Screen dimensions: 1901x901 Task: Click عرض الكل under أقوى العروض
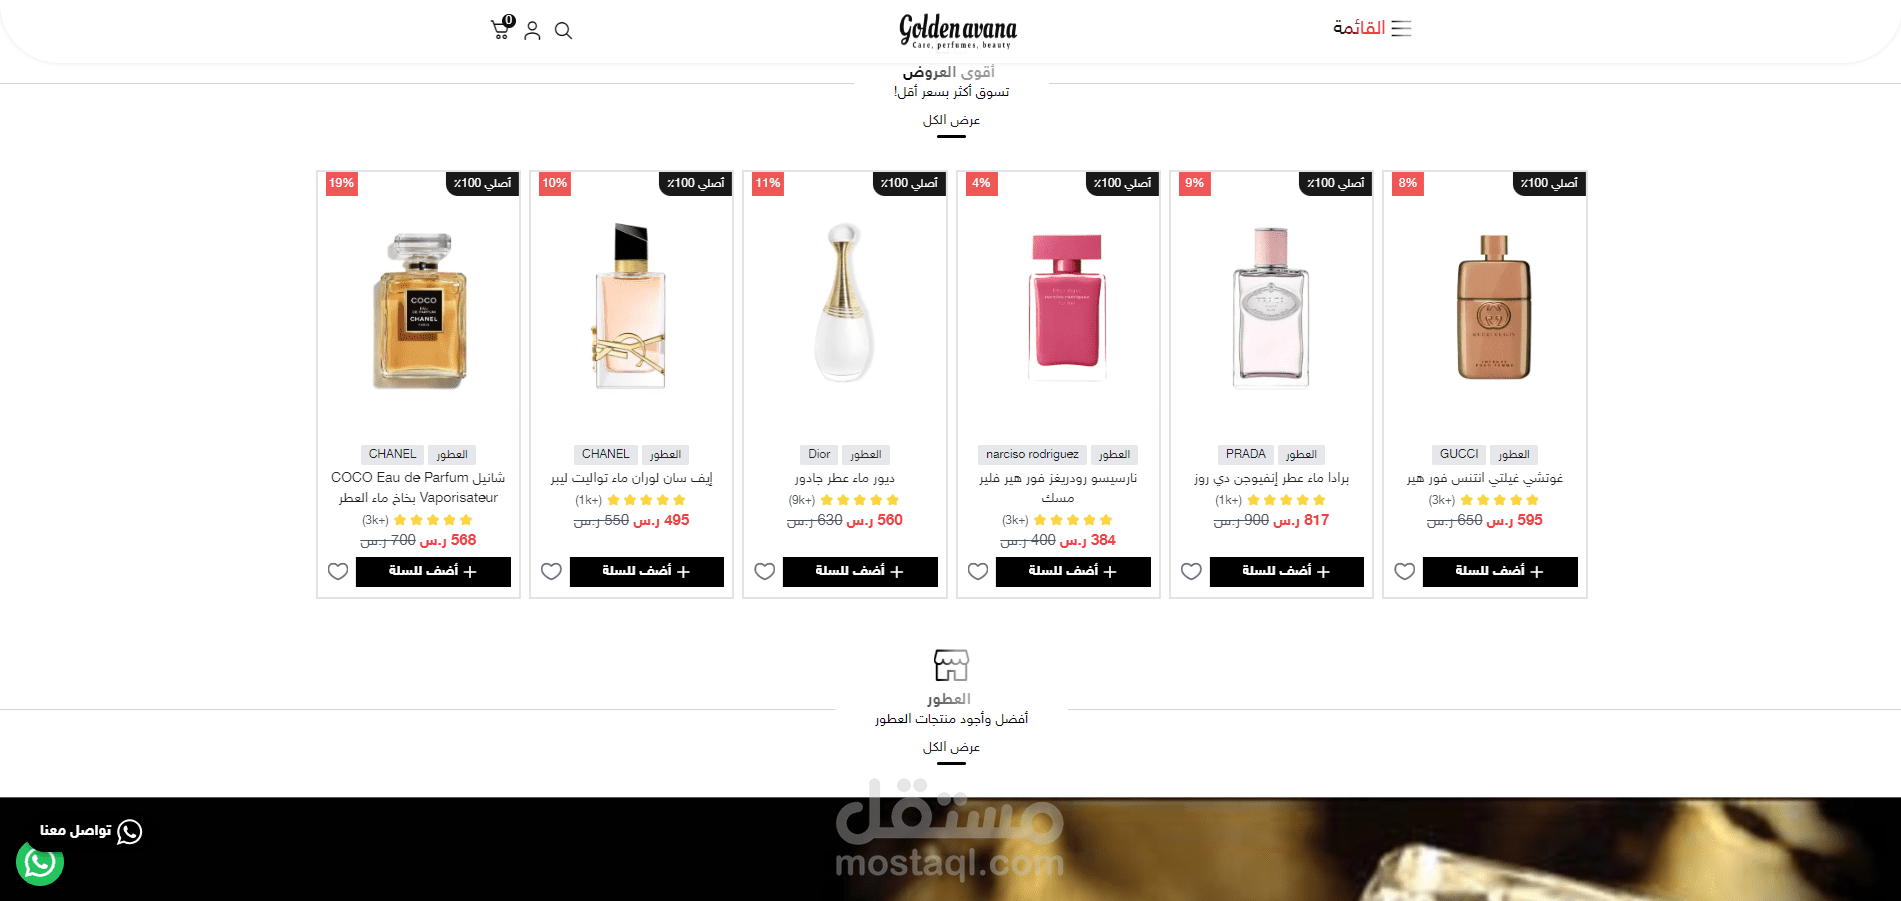(951, 120)
